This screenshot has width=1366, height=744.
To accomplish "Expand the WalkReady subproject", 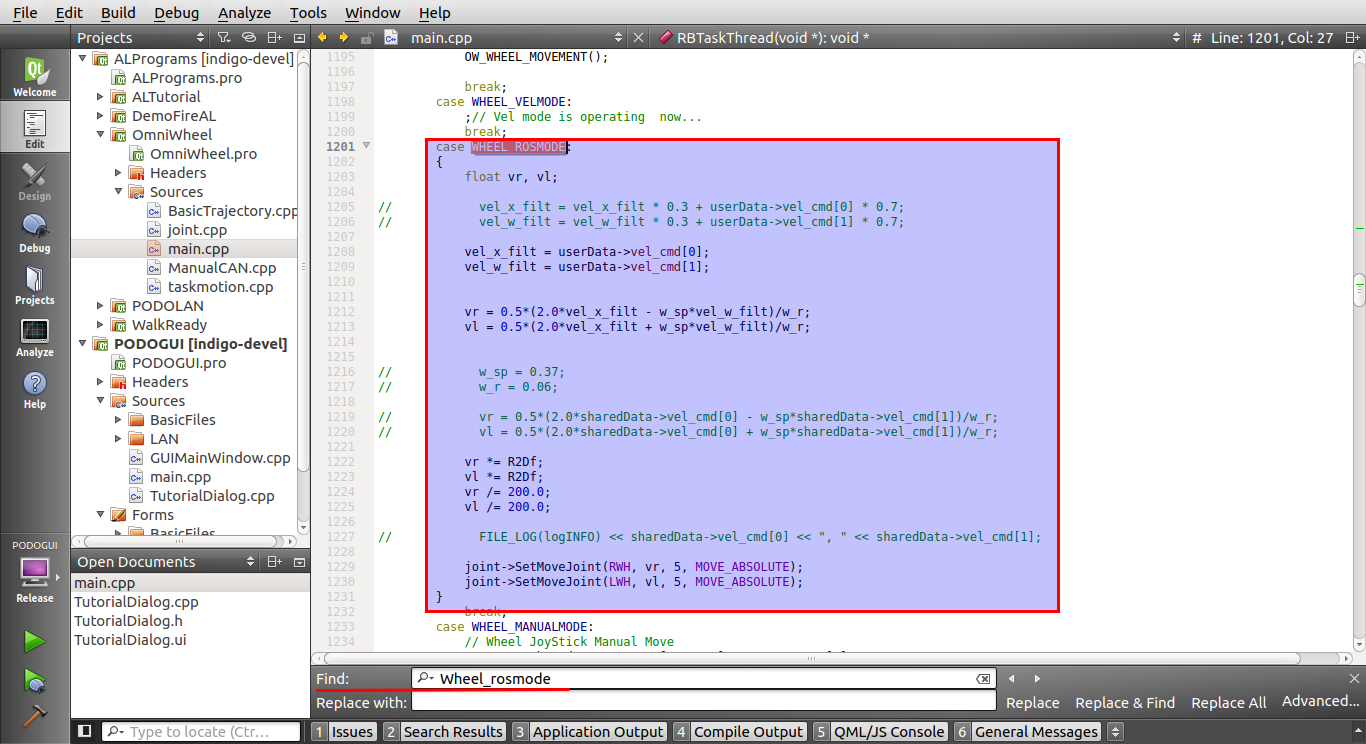I will (x=100, y=325).
